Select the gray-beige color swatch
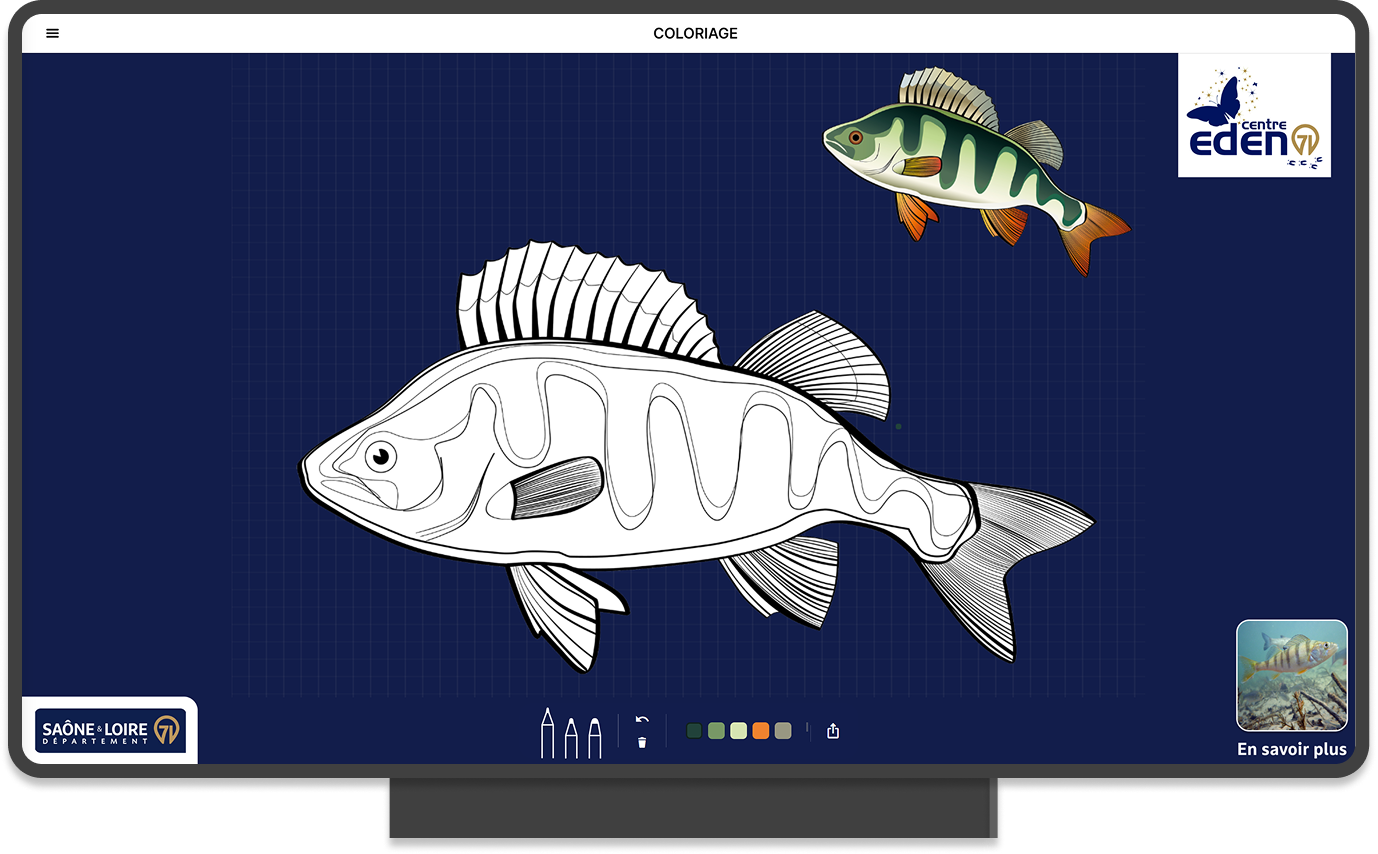This screenshot has width=1378, height=854. (783, 731)
